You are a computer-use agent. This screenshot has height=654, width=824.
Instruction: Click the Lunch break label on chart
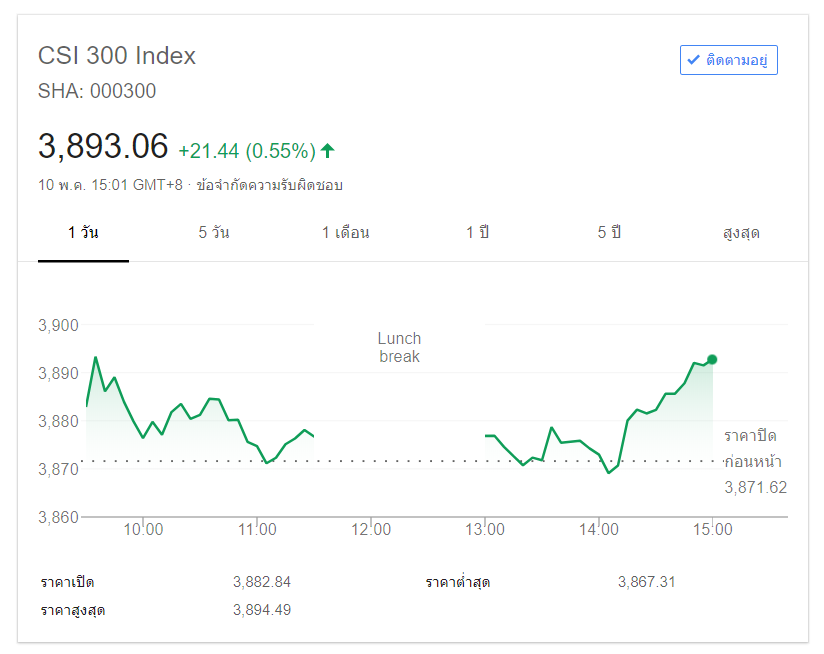(x=399, y=347)
